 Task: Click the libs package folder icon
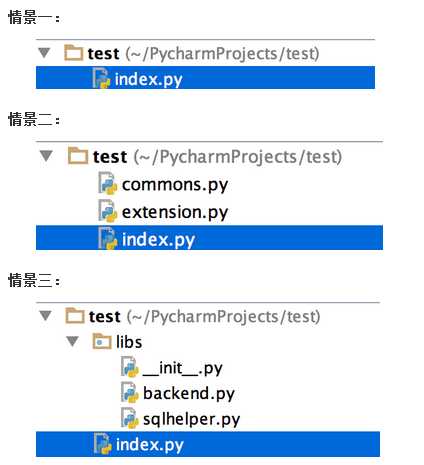(x=102, y=341)
